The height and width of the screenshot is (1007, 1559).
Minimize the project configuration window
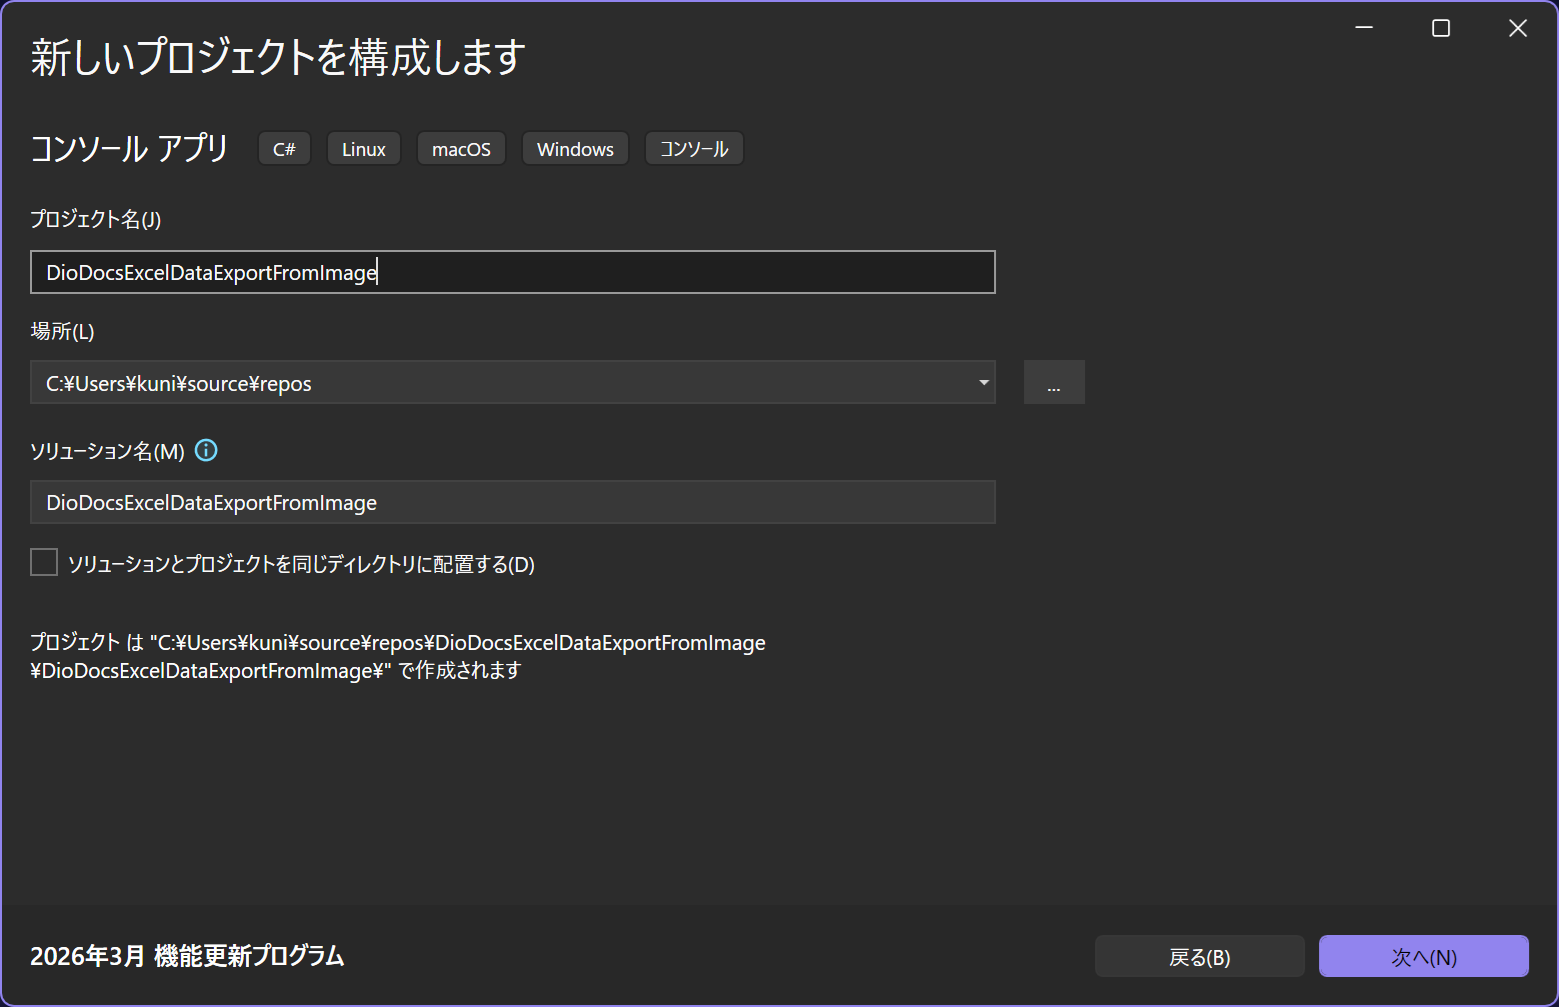pos(1364,29)
